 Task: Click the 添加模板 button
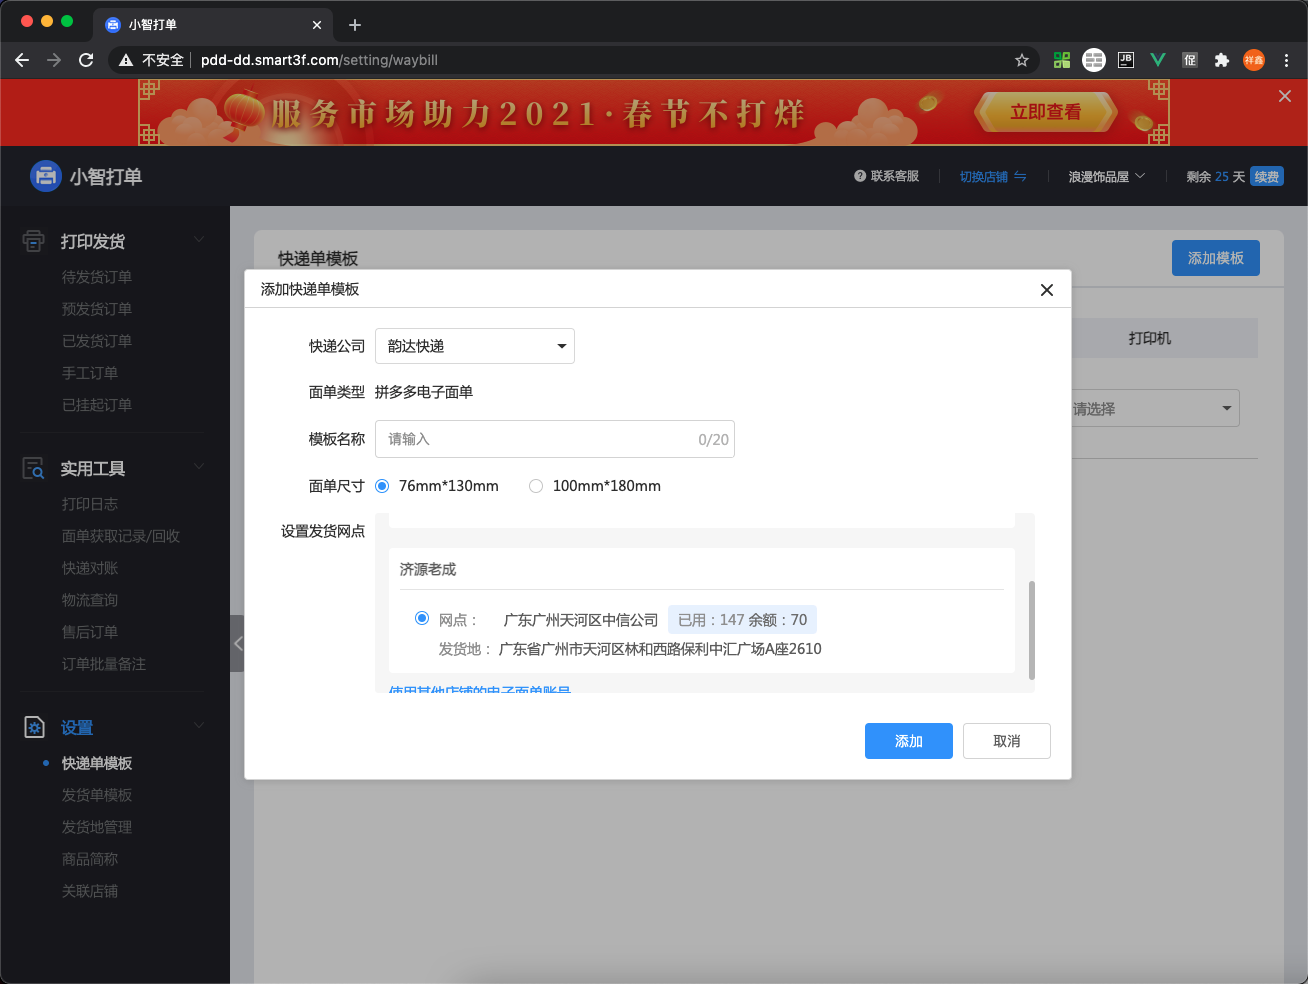tap(1216, 258)
